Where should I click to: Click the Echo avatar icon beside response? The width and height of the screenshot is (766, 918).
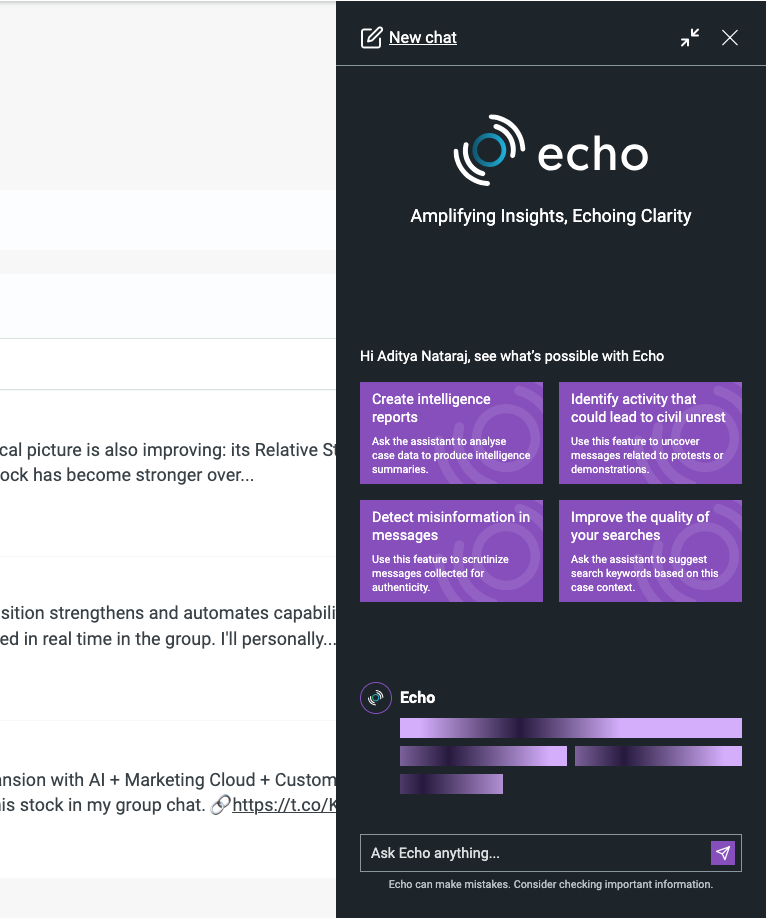376,697
